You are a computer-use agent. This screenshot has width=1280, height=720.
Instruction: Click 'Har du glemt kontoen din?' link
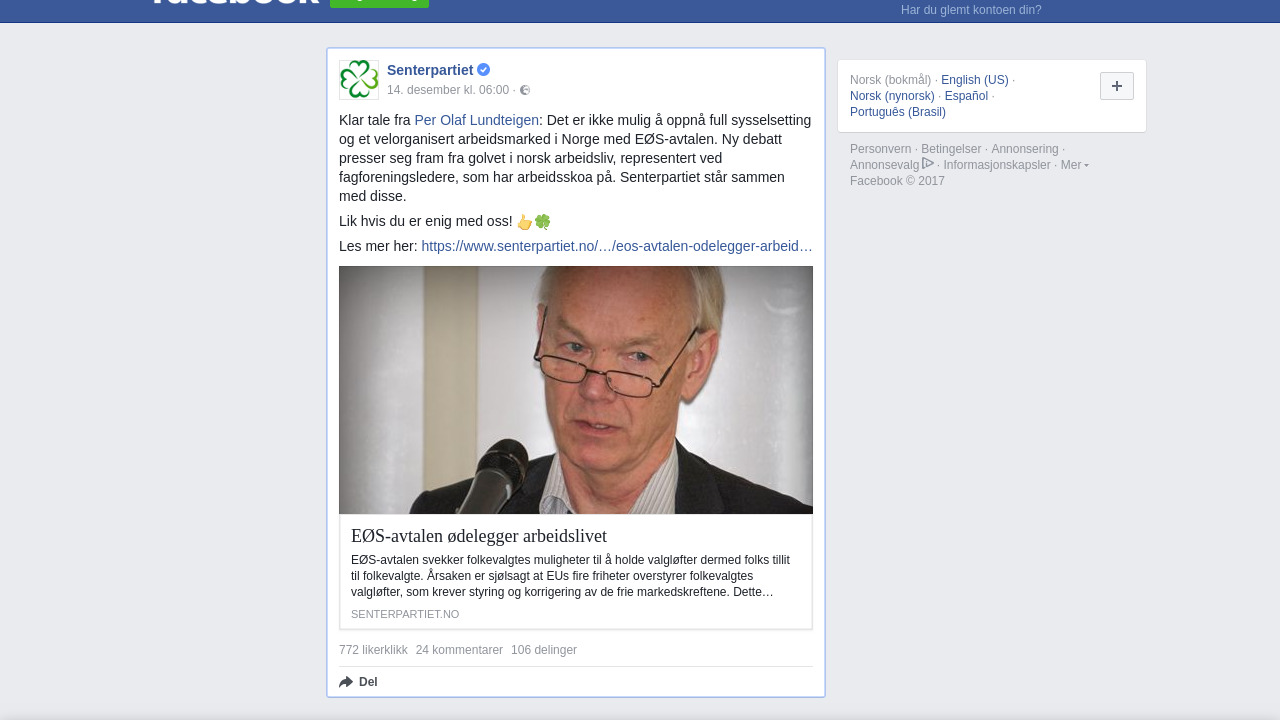[x=971, y=10]
